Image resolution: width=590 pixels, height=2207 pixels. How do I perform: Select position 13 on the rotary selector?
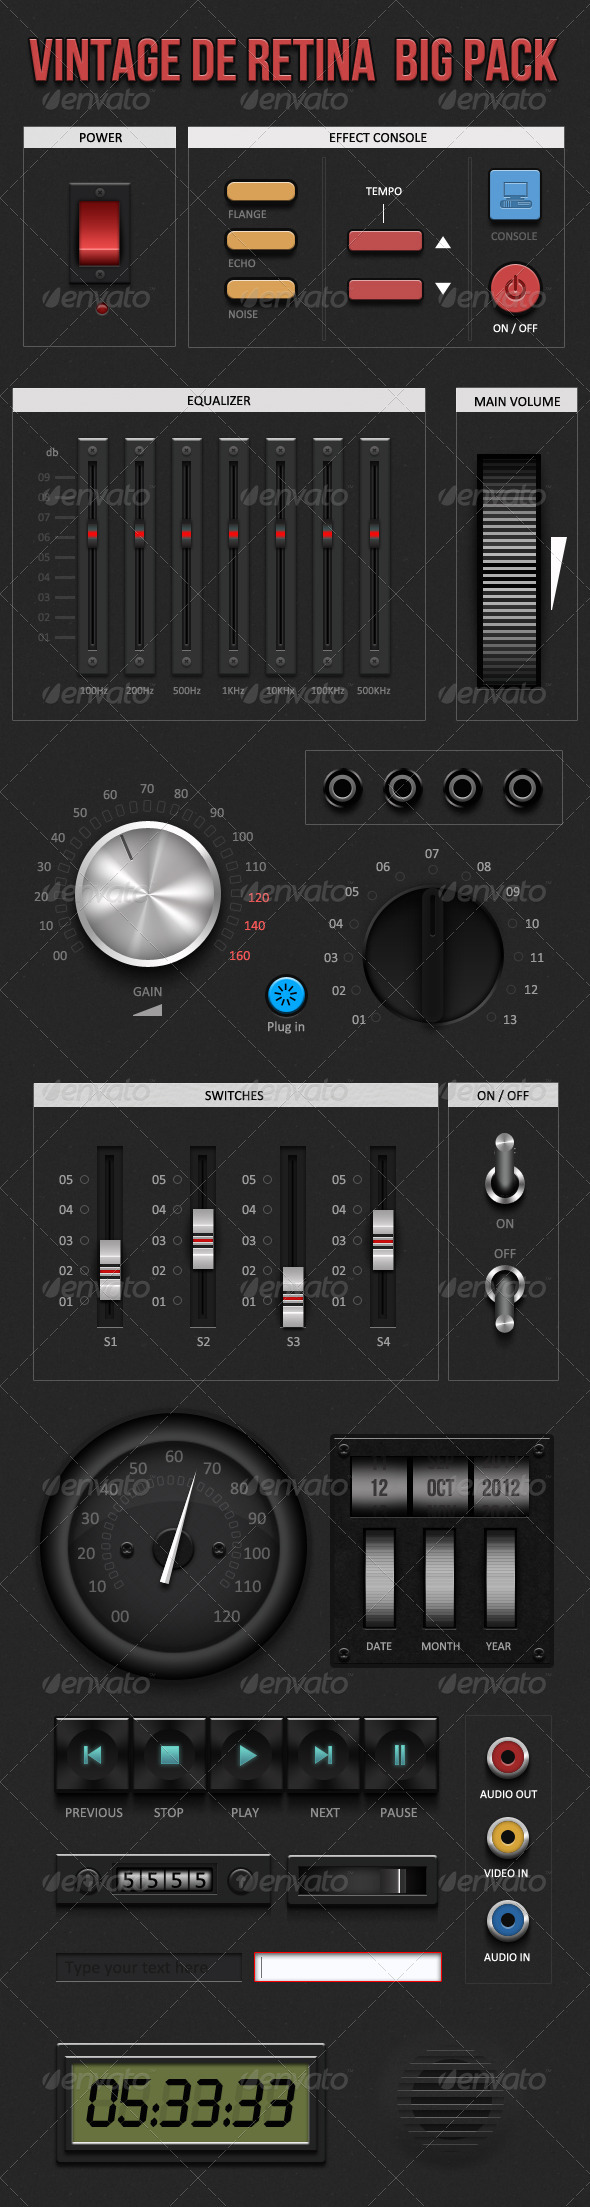[510, 1020]
